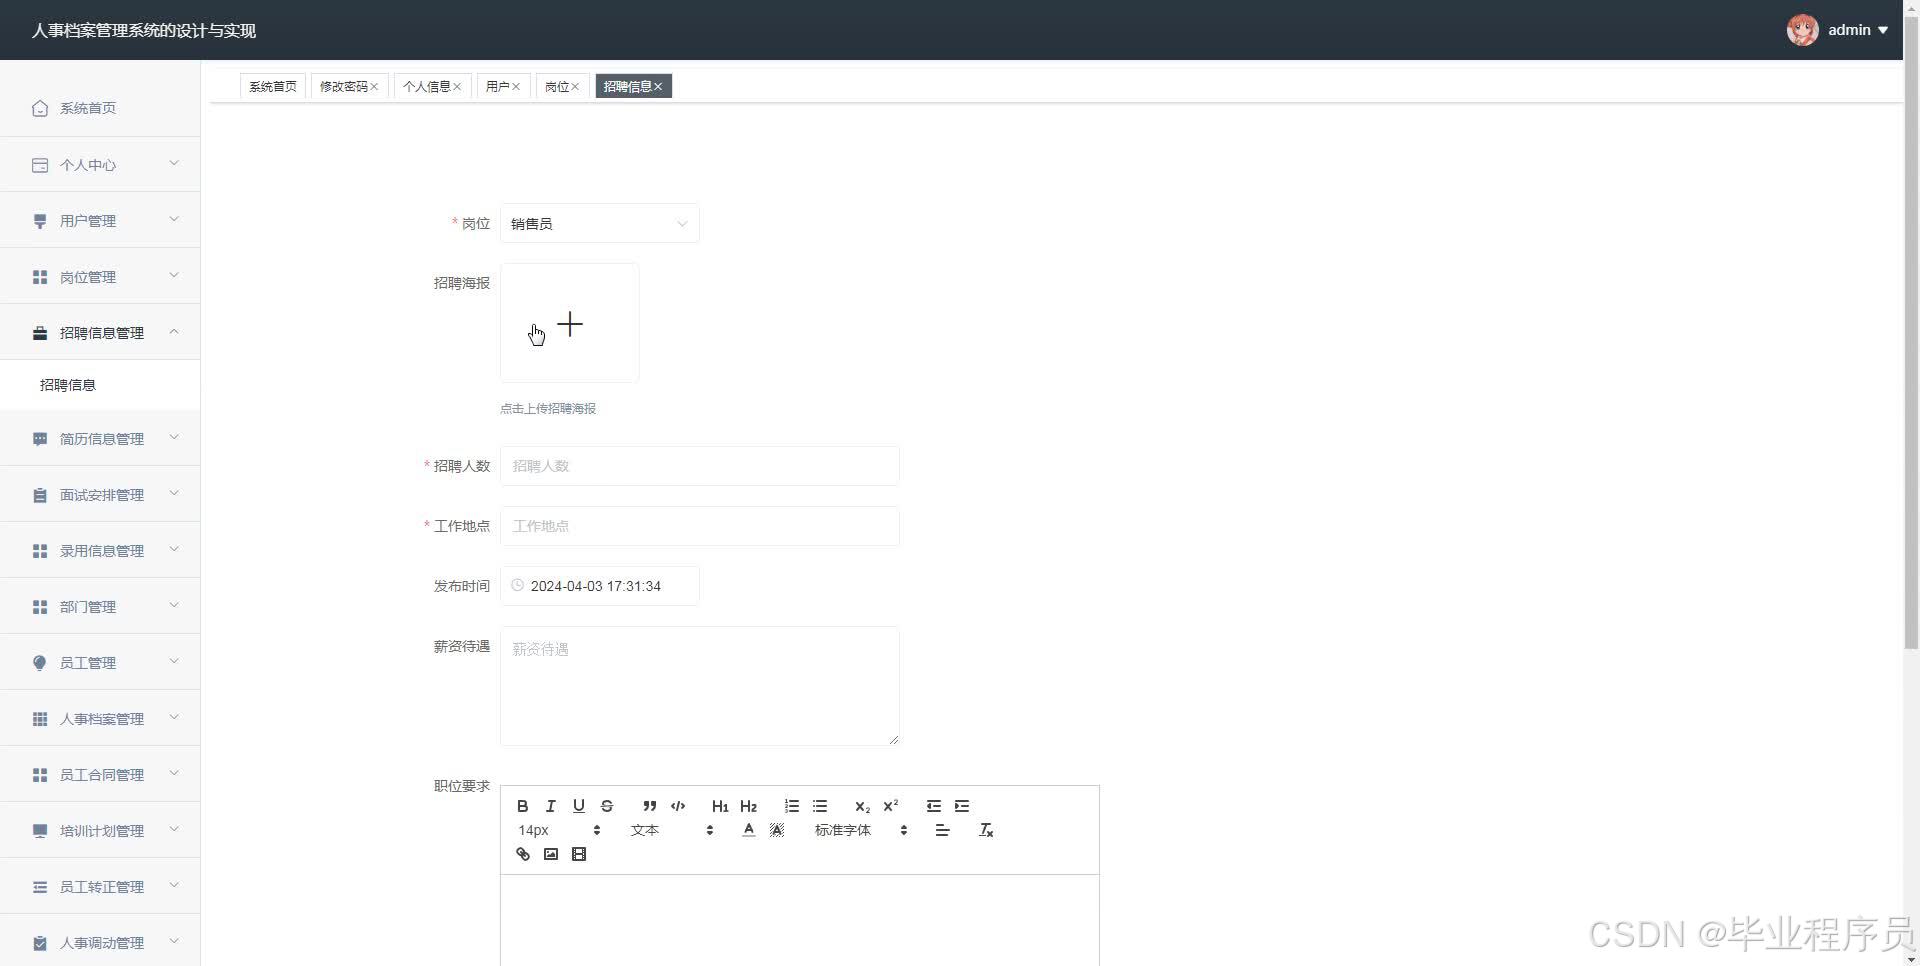Open the 文本 paragraph style dropdown

tap(671, 830)
